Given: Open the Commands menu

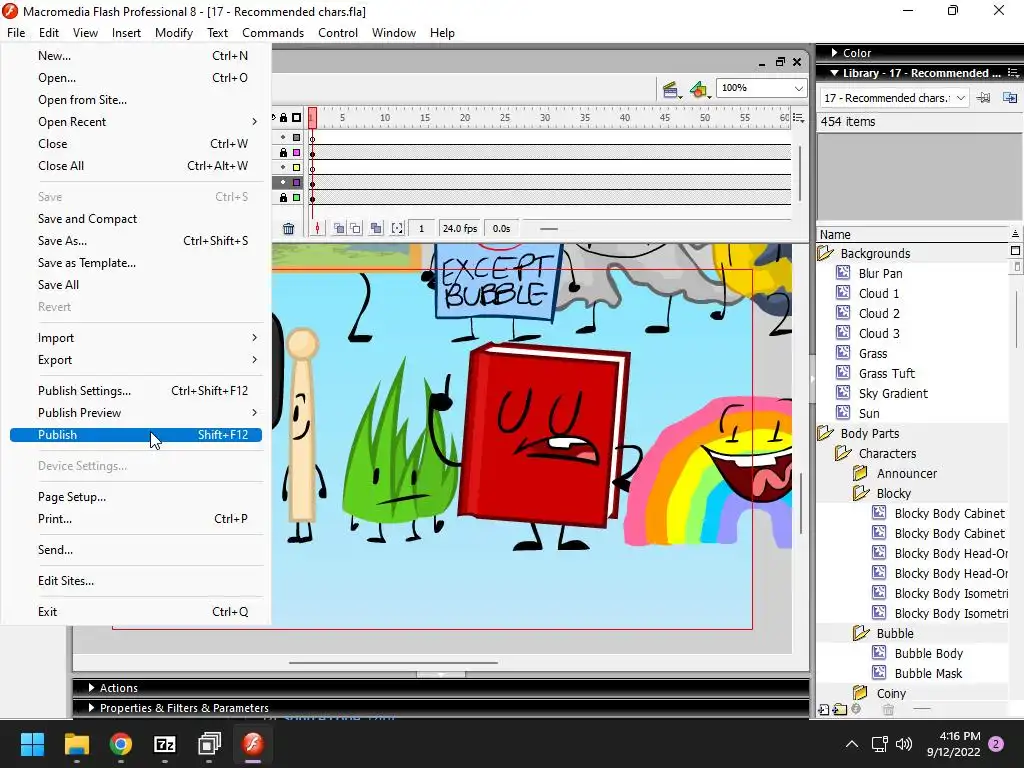Looking at the screenshot, I should click(273, 33).
